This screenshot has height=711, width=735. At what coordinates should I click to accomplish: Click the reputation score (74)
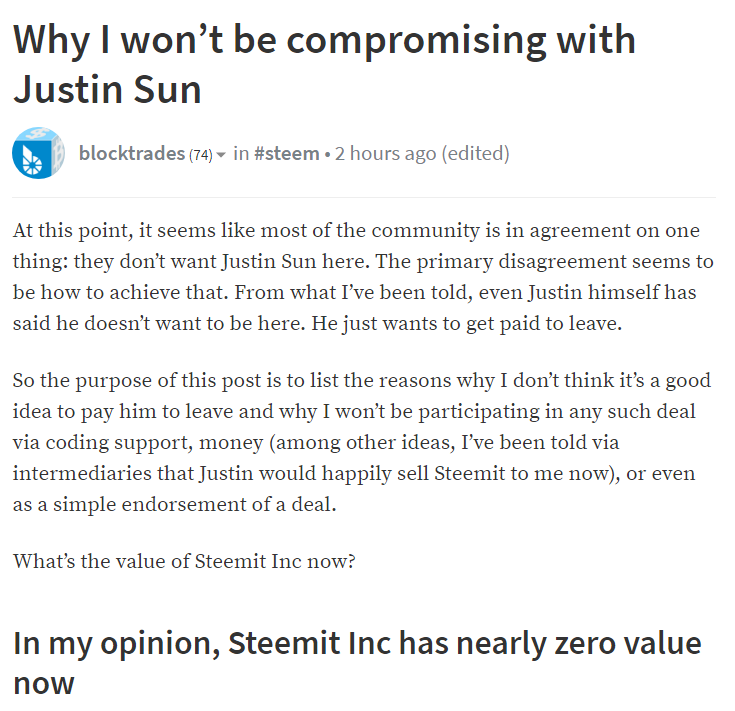coord(201,155)
